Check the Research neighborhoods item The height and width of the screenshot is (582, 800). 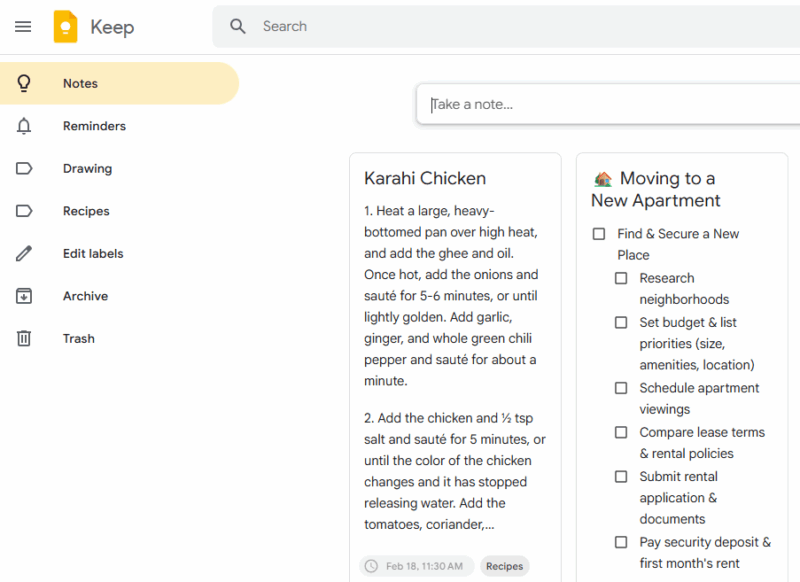pos(621,278)
